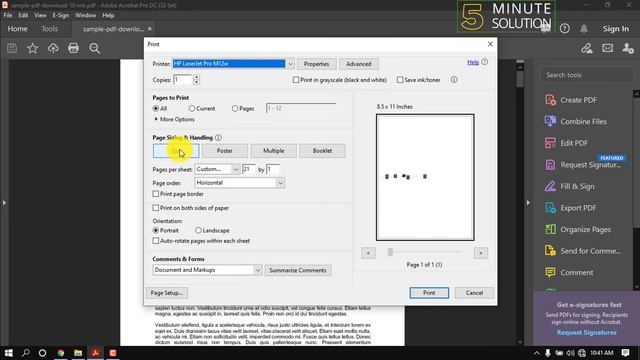Open the View menu
The height and width of the screenshot is (360, 640).
[x=40, y=15]
